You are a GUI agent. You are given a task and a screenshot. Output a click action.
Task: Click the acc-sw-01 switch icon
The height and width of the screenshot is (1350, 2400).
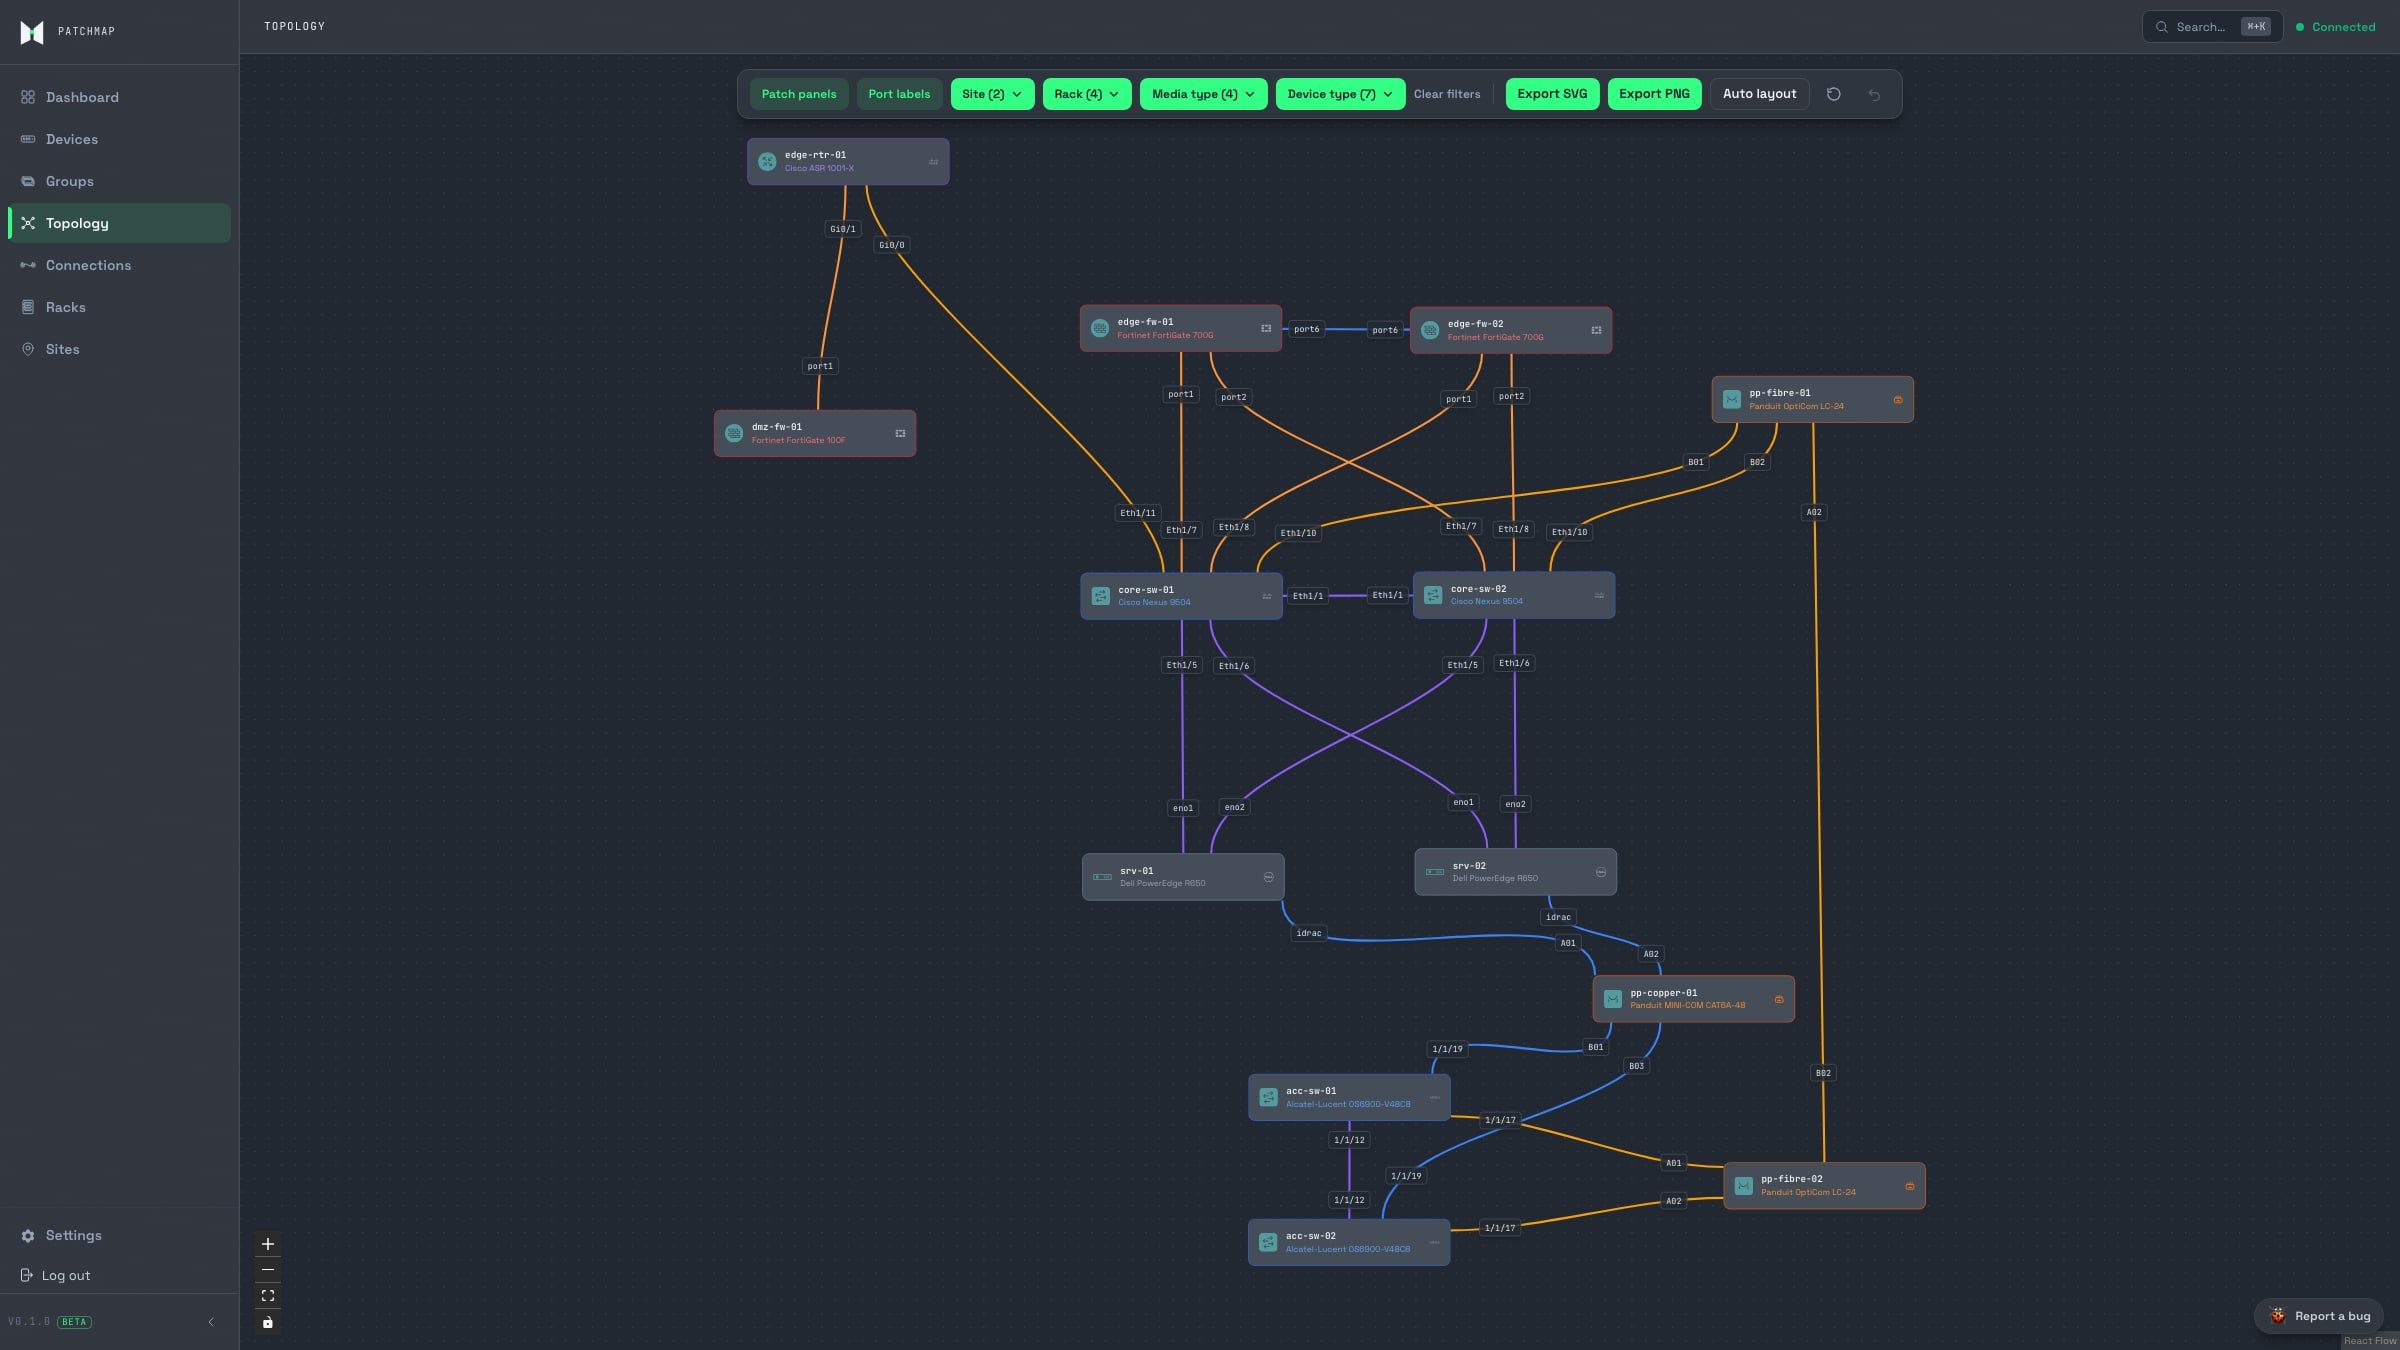(1268, 1097)
